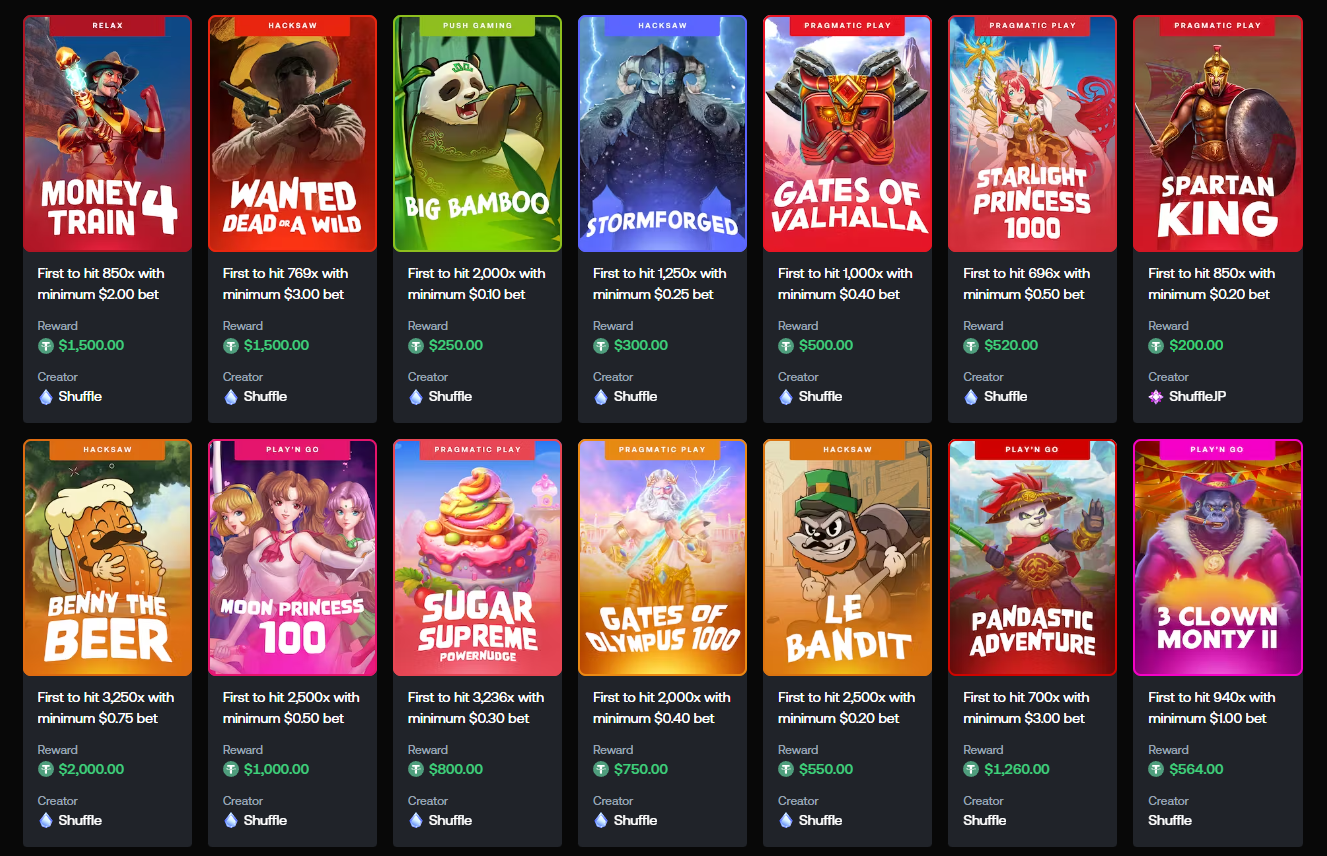1327x856 pixels.
Task: Click Shuffle droplet icon under Money Train 4
Action: coord(45,397)
